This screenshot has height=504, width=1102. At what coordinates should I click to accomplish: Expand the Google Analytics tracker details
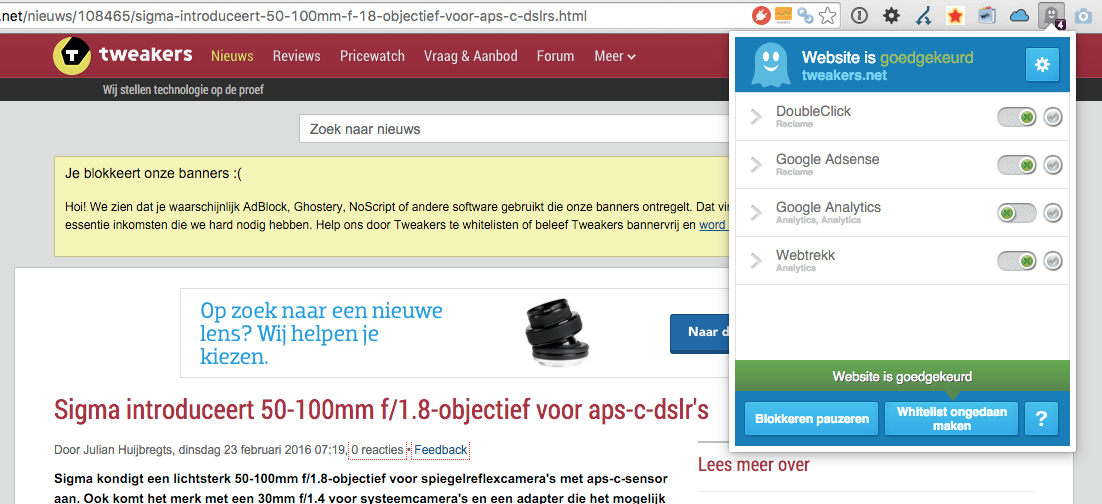click(756, 213)
